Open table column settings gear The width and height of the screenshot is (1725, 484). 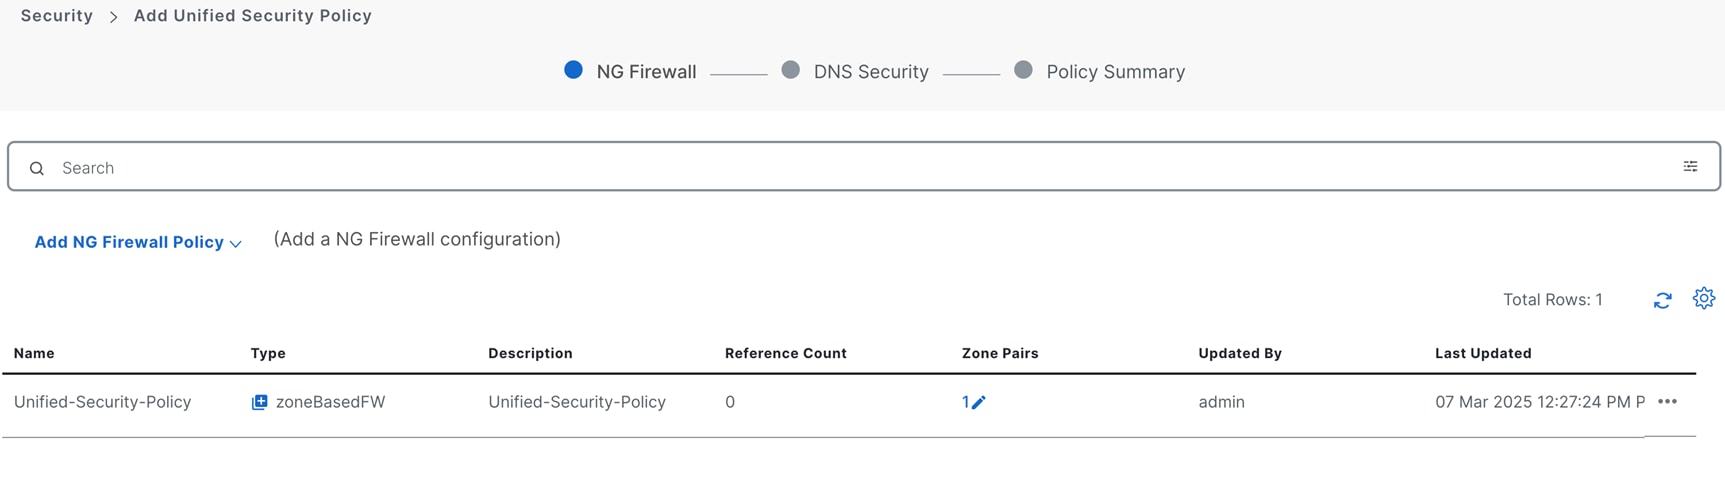click(1704, 298)
